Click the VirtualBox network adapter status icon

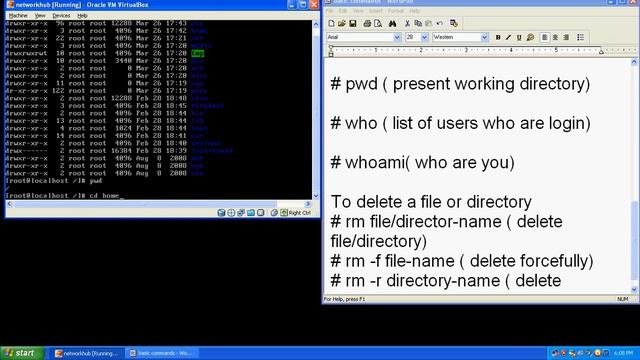pyautogui.click(x=241, y=213)
